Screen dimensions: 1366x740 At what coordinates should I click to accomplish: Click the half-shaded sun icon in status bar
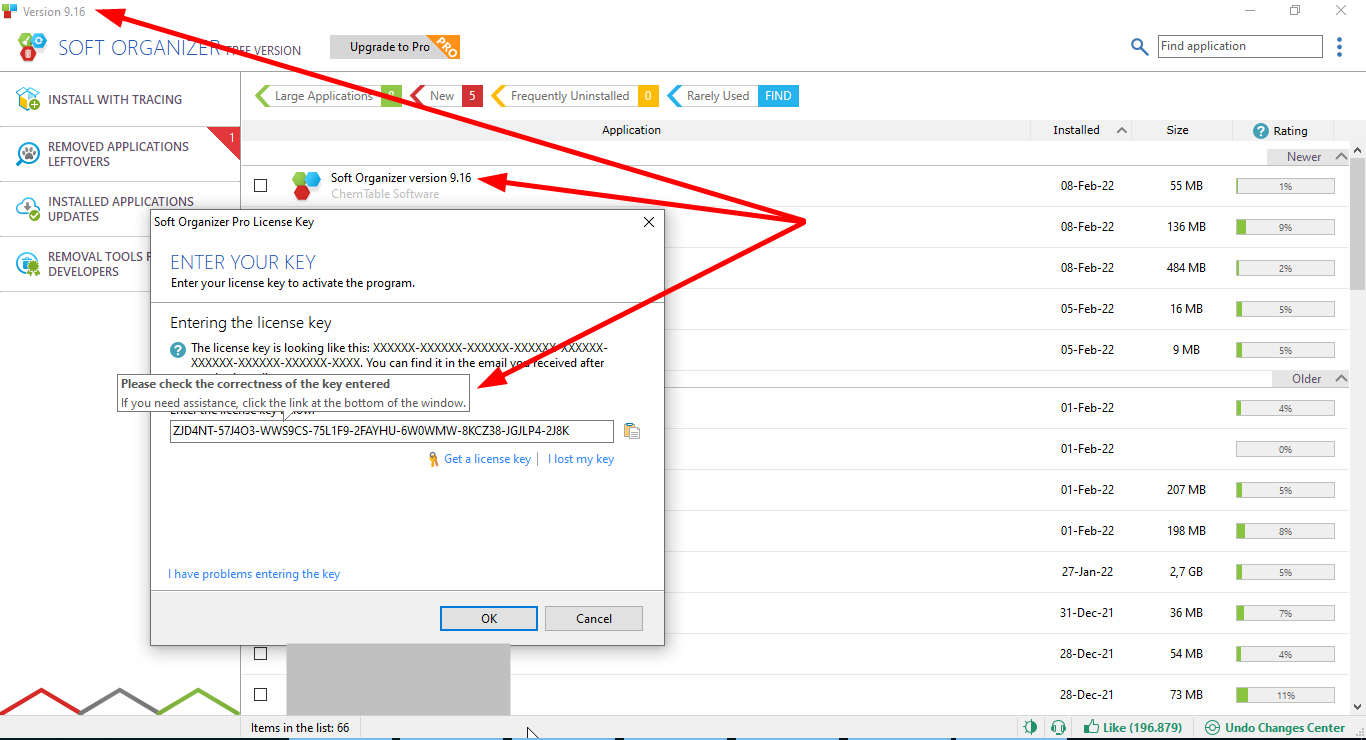pyautogui.click(x=1031, y=728)
